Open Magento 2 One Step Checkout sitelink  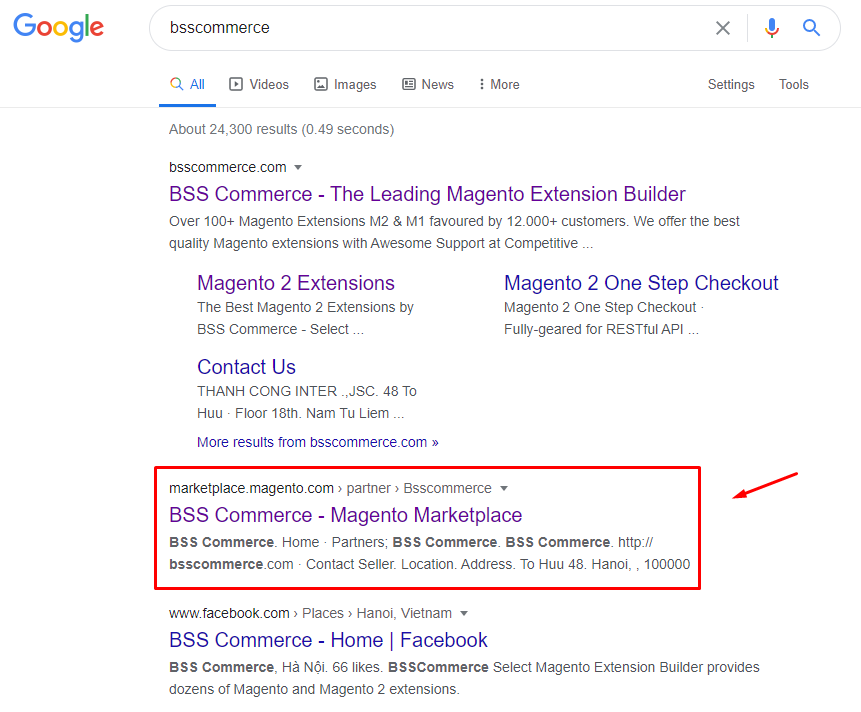coord(641,283)
